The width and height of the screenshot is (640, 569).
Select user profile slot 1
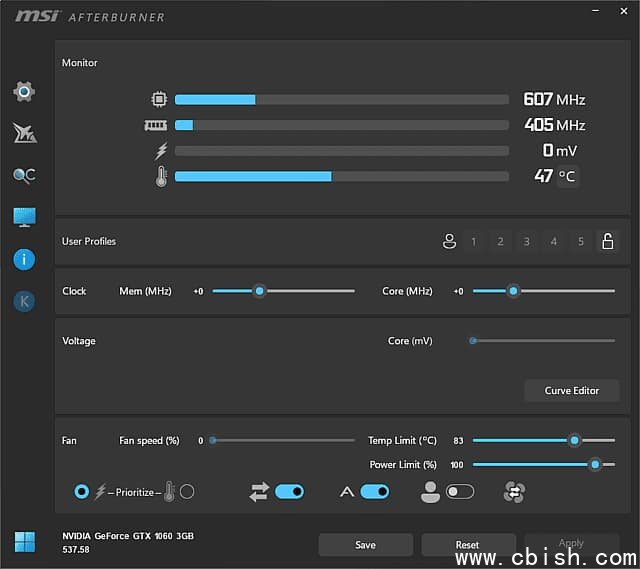point(473,242)
